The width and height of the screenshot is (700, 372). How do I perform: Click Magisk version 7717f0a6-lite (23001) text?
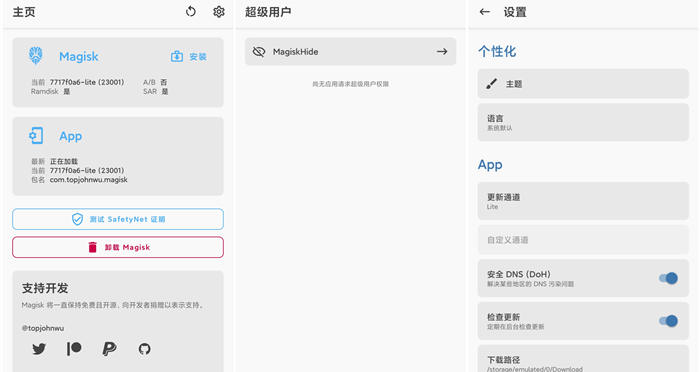click(x=87, y=82)
